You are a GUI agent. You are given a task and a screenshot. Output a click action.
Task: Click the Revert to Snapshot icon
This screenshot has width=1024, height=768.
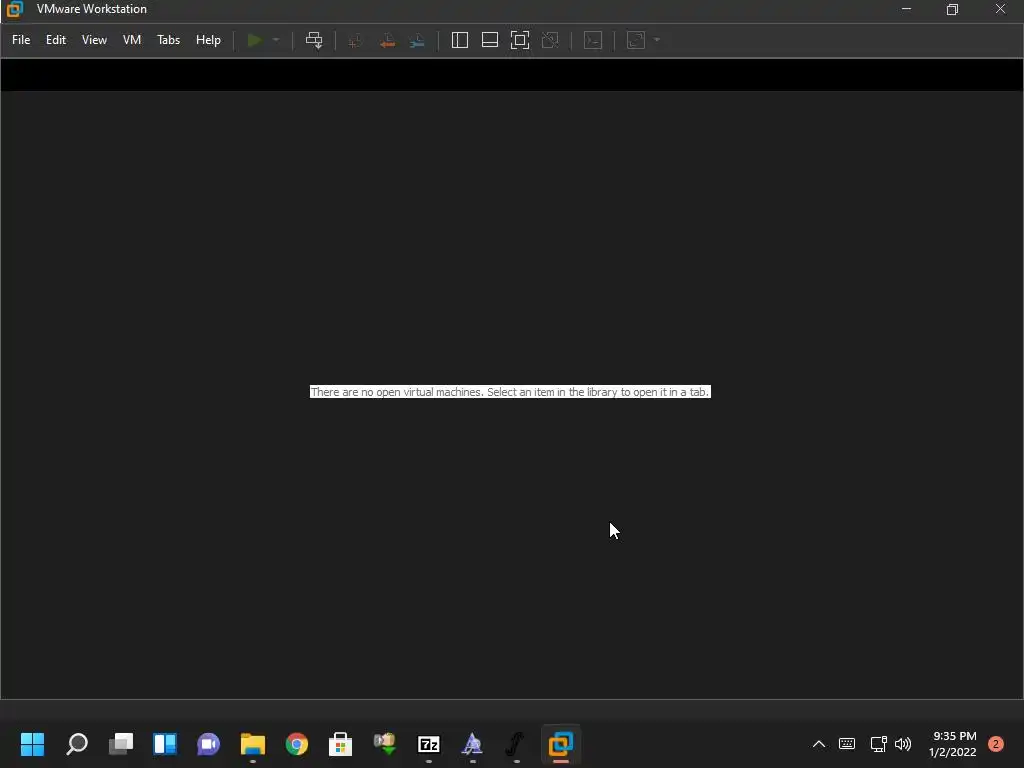click(x=387, y=40)
